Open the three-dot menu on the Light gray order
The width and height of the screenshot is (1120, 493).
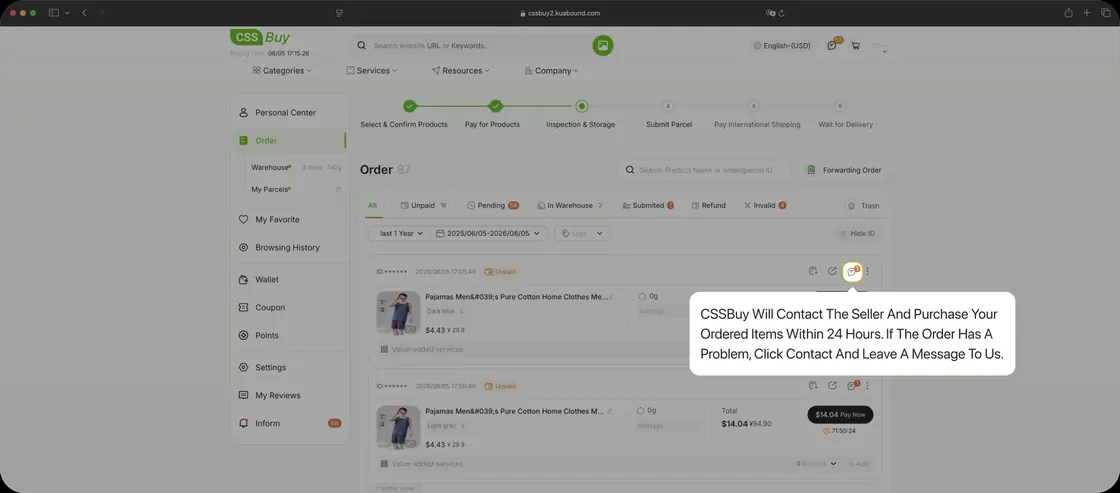point(868,386)
